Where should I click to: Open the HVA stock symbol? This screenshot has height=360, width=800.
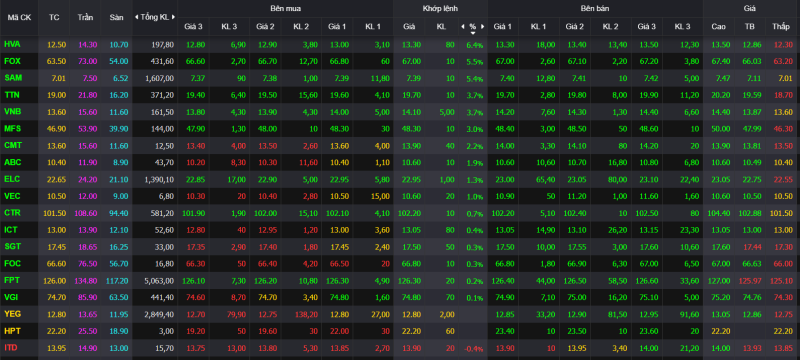point(11,44)
